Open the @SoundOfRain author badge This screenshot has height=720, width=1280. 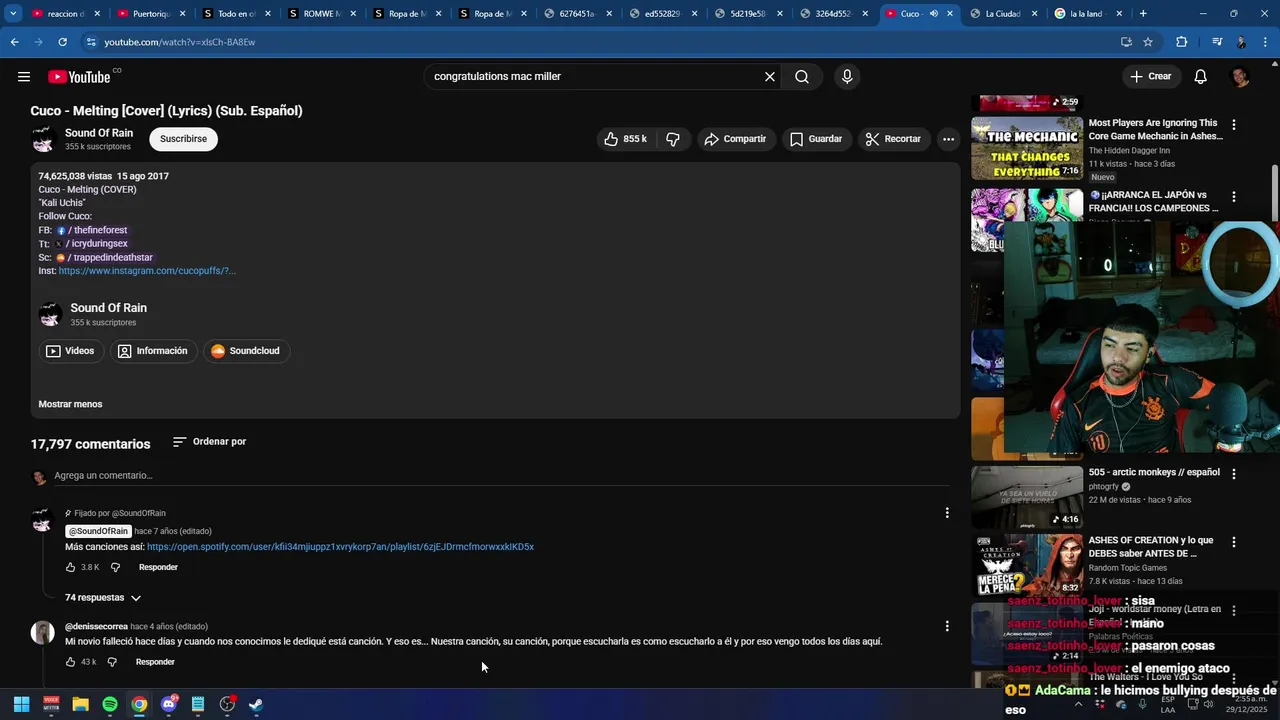[x=98, y=531]
